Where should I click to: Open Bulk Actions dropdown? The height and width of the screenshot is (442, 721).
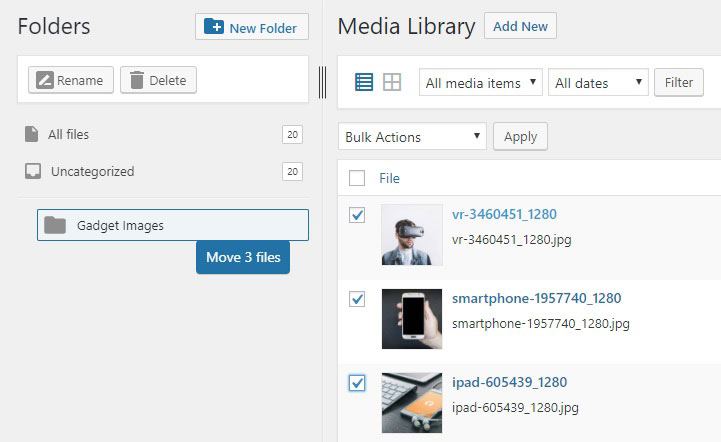pos(412,136)
